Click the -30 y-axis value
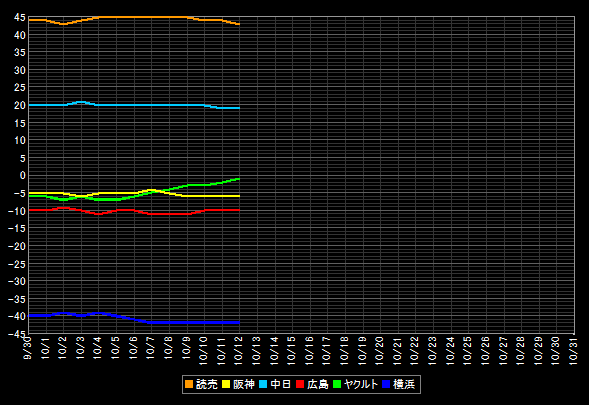This screenshot has width=589, height=405. click(17, 281)
